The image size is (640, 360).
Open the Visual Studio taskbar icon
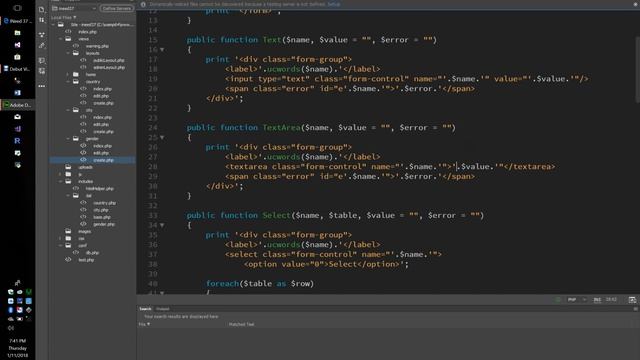17,129
